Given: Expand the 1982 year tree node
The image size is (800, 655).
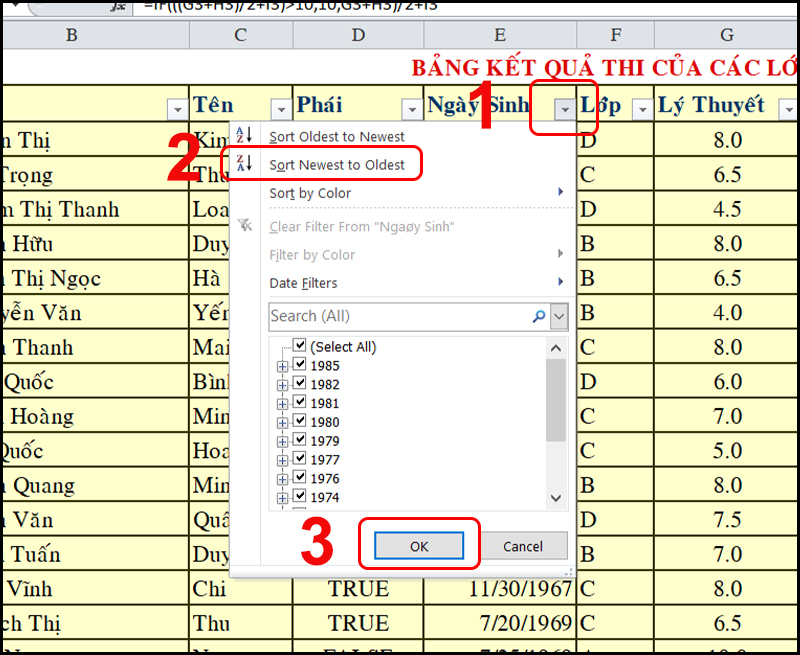Looking at the screenshot, I should coord(282,384).
